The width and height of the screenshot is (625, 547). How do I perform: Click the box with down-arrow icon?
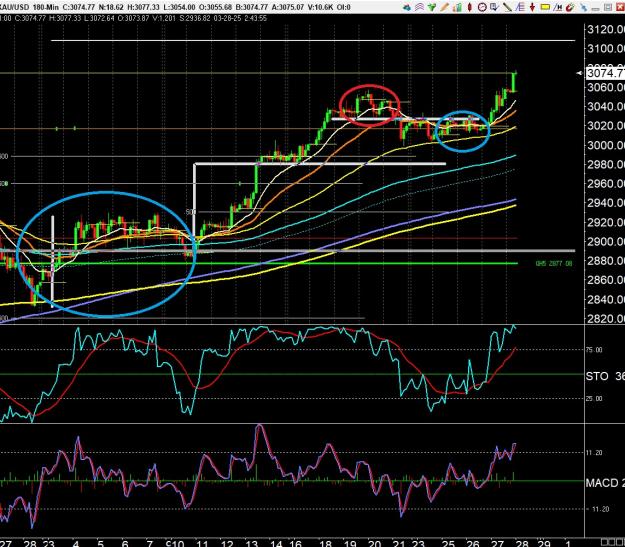click(495, 7)
